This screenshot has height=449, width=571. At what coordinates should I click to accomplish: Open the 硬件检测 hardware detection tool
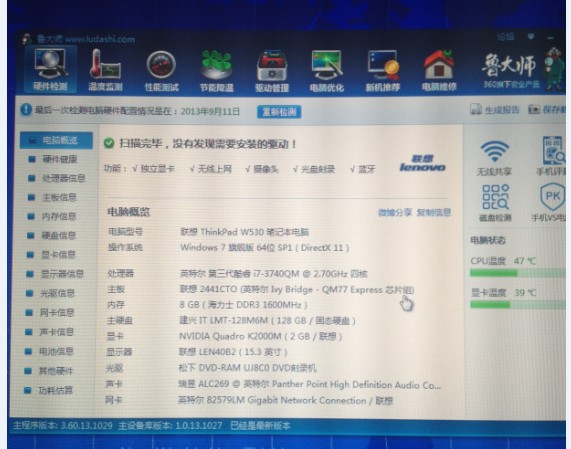click(x=50, y=70)
